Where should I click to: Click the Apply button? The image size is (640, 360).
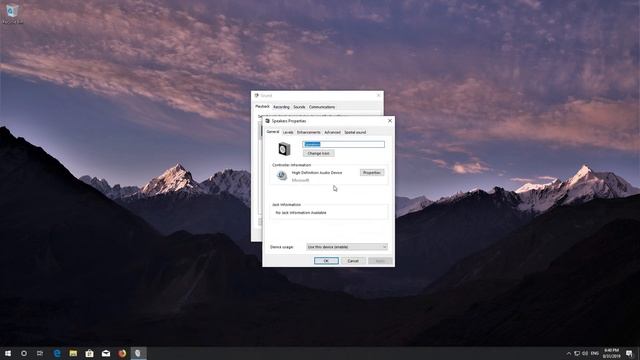click(380, 261)
